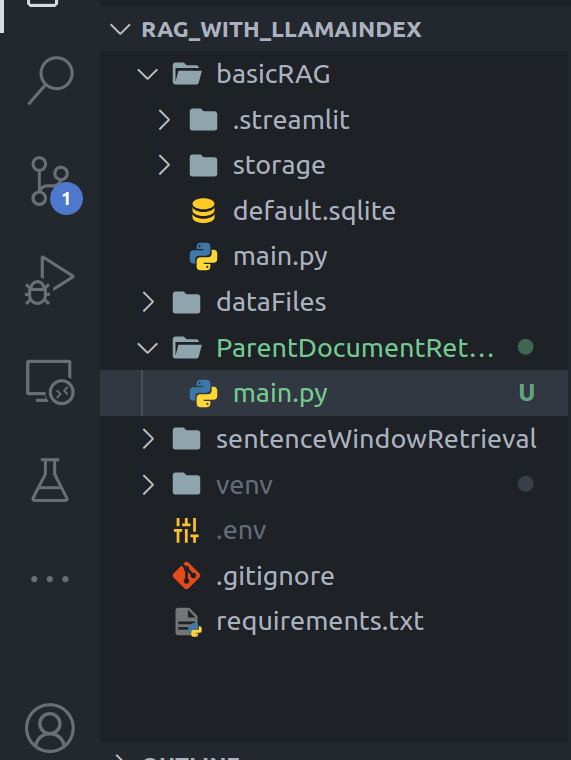The width and height of the screenshot is (571, 760).
Task: Click green modified dot on ParentDocumentRet...
Action: (525, 347)
